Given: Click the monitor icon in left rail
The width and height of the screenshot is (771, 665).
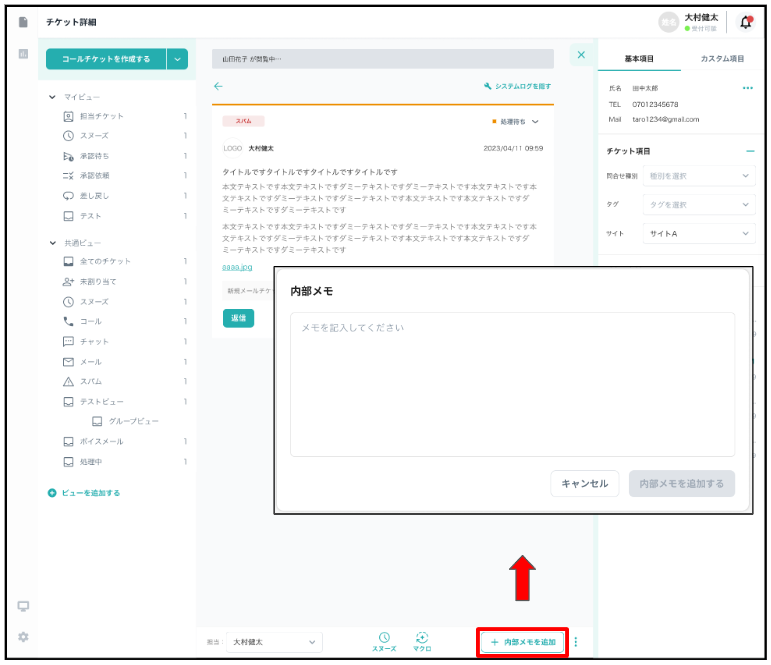Looking at the screenshot, I should 23,606.
